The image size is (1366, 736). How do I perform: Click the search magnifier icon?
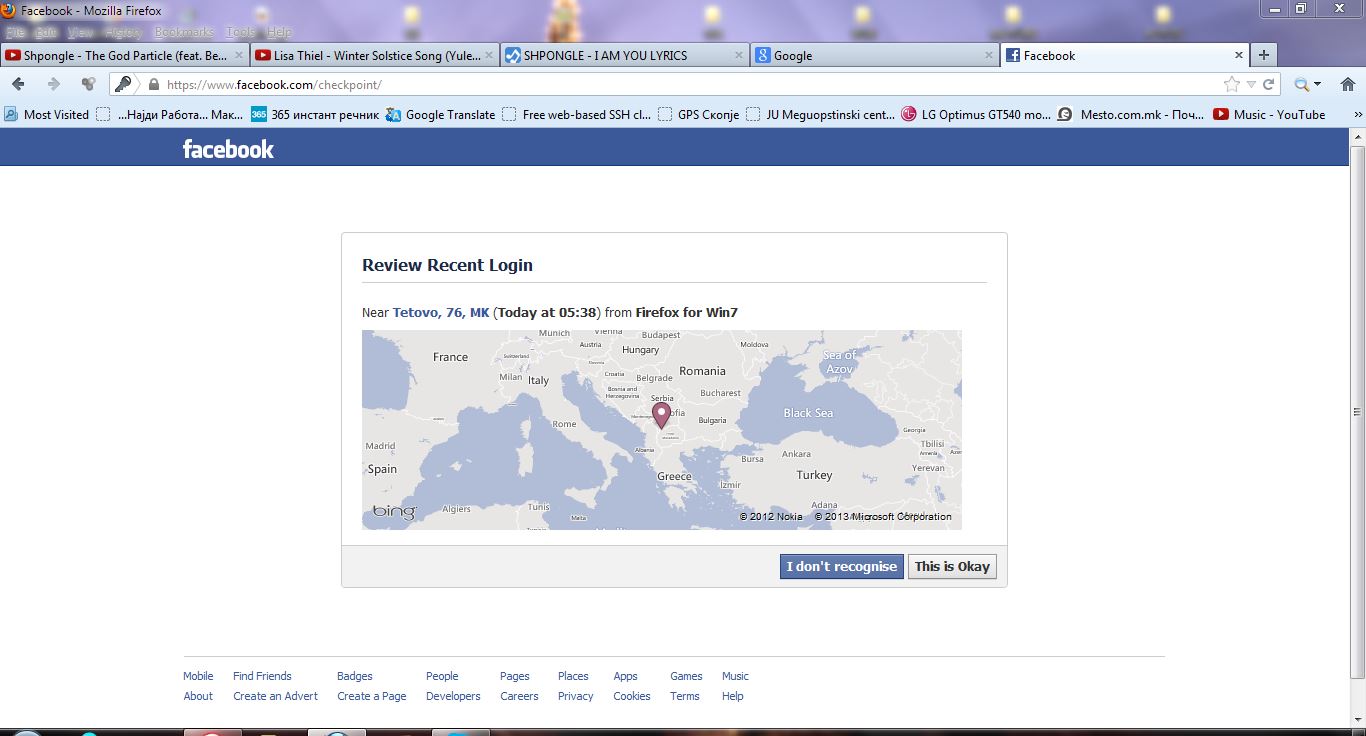(1301, 84)
